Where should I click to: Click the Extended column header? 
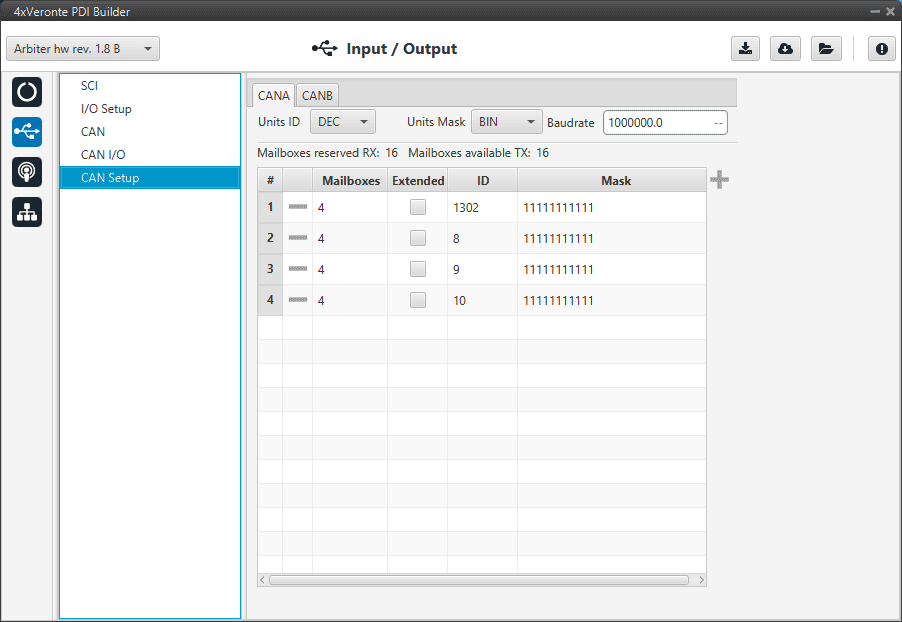tap(418, 181)
